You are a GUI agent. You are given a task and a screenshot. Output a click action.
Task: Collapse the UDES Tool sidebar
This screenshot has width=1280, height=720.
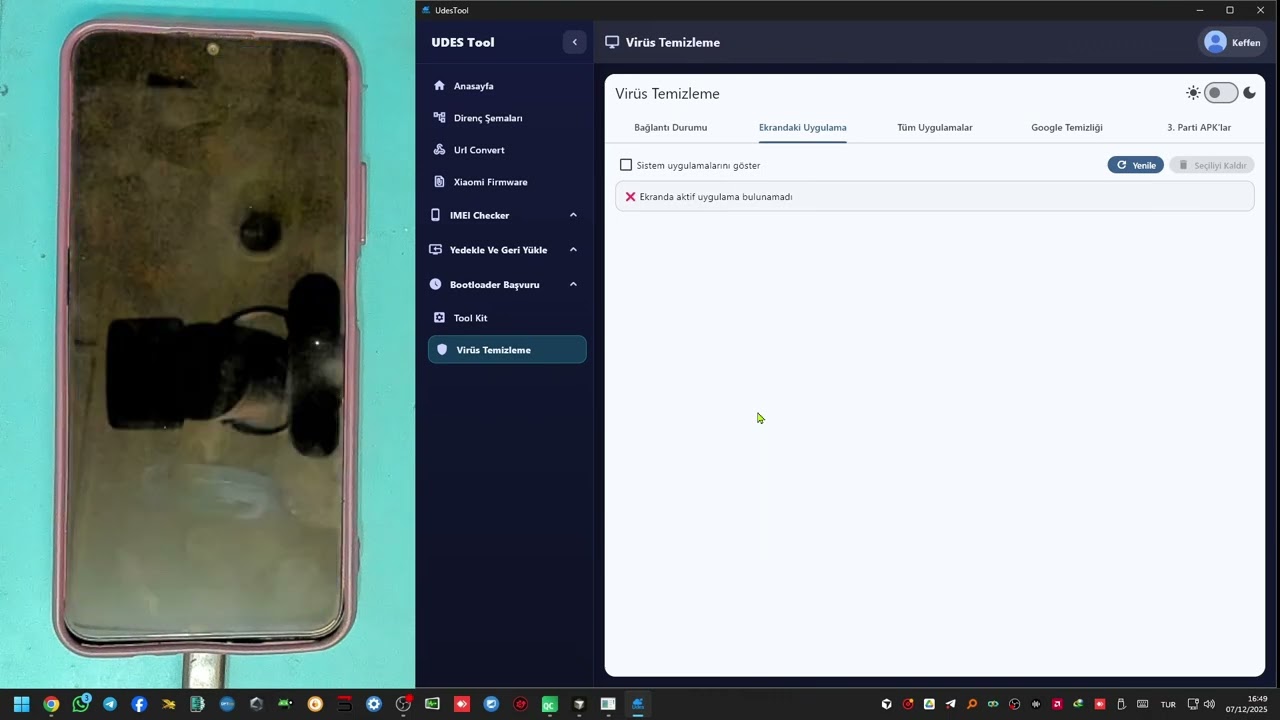click(574, 42)
